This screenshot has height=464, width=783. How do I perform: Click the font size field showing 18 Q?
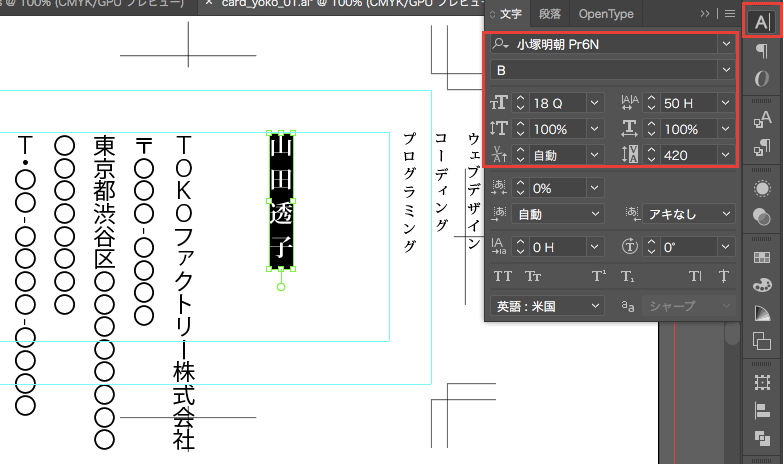click(558, 103)
